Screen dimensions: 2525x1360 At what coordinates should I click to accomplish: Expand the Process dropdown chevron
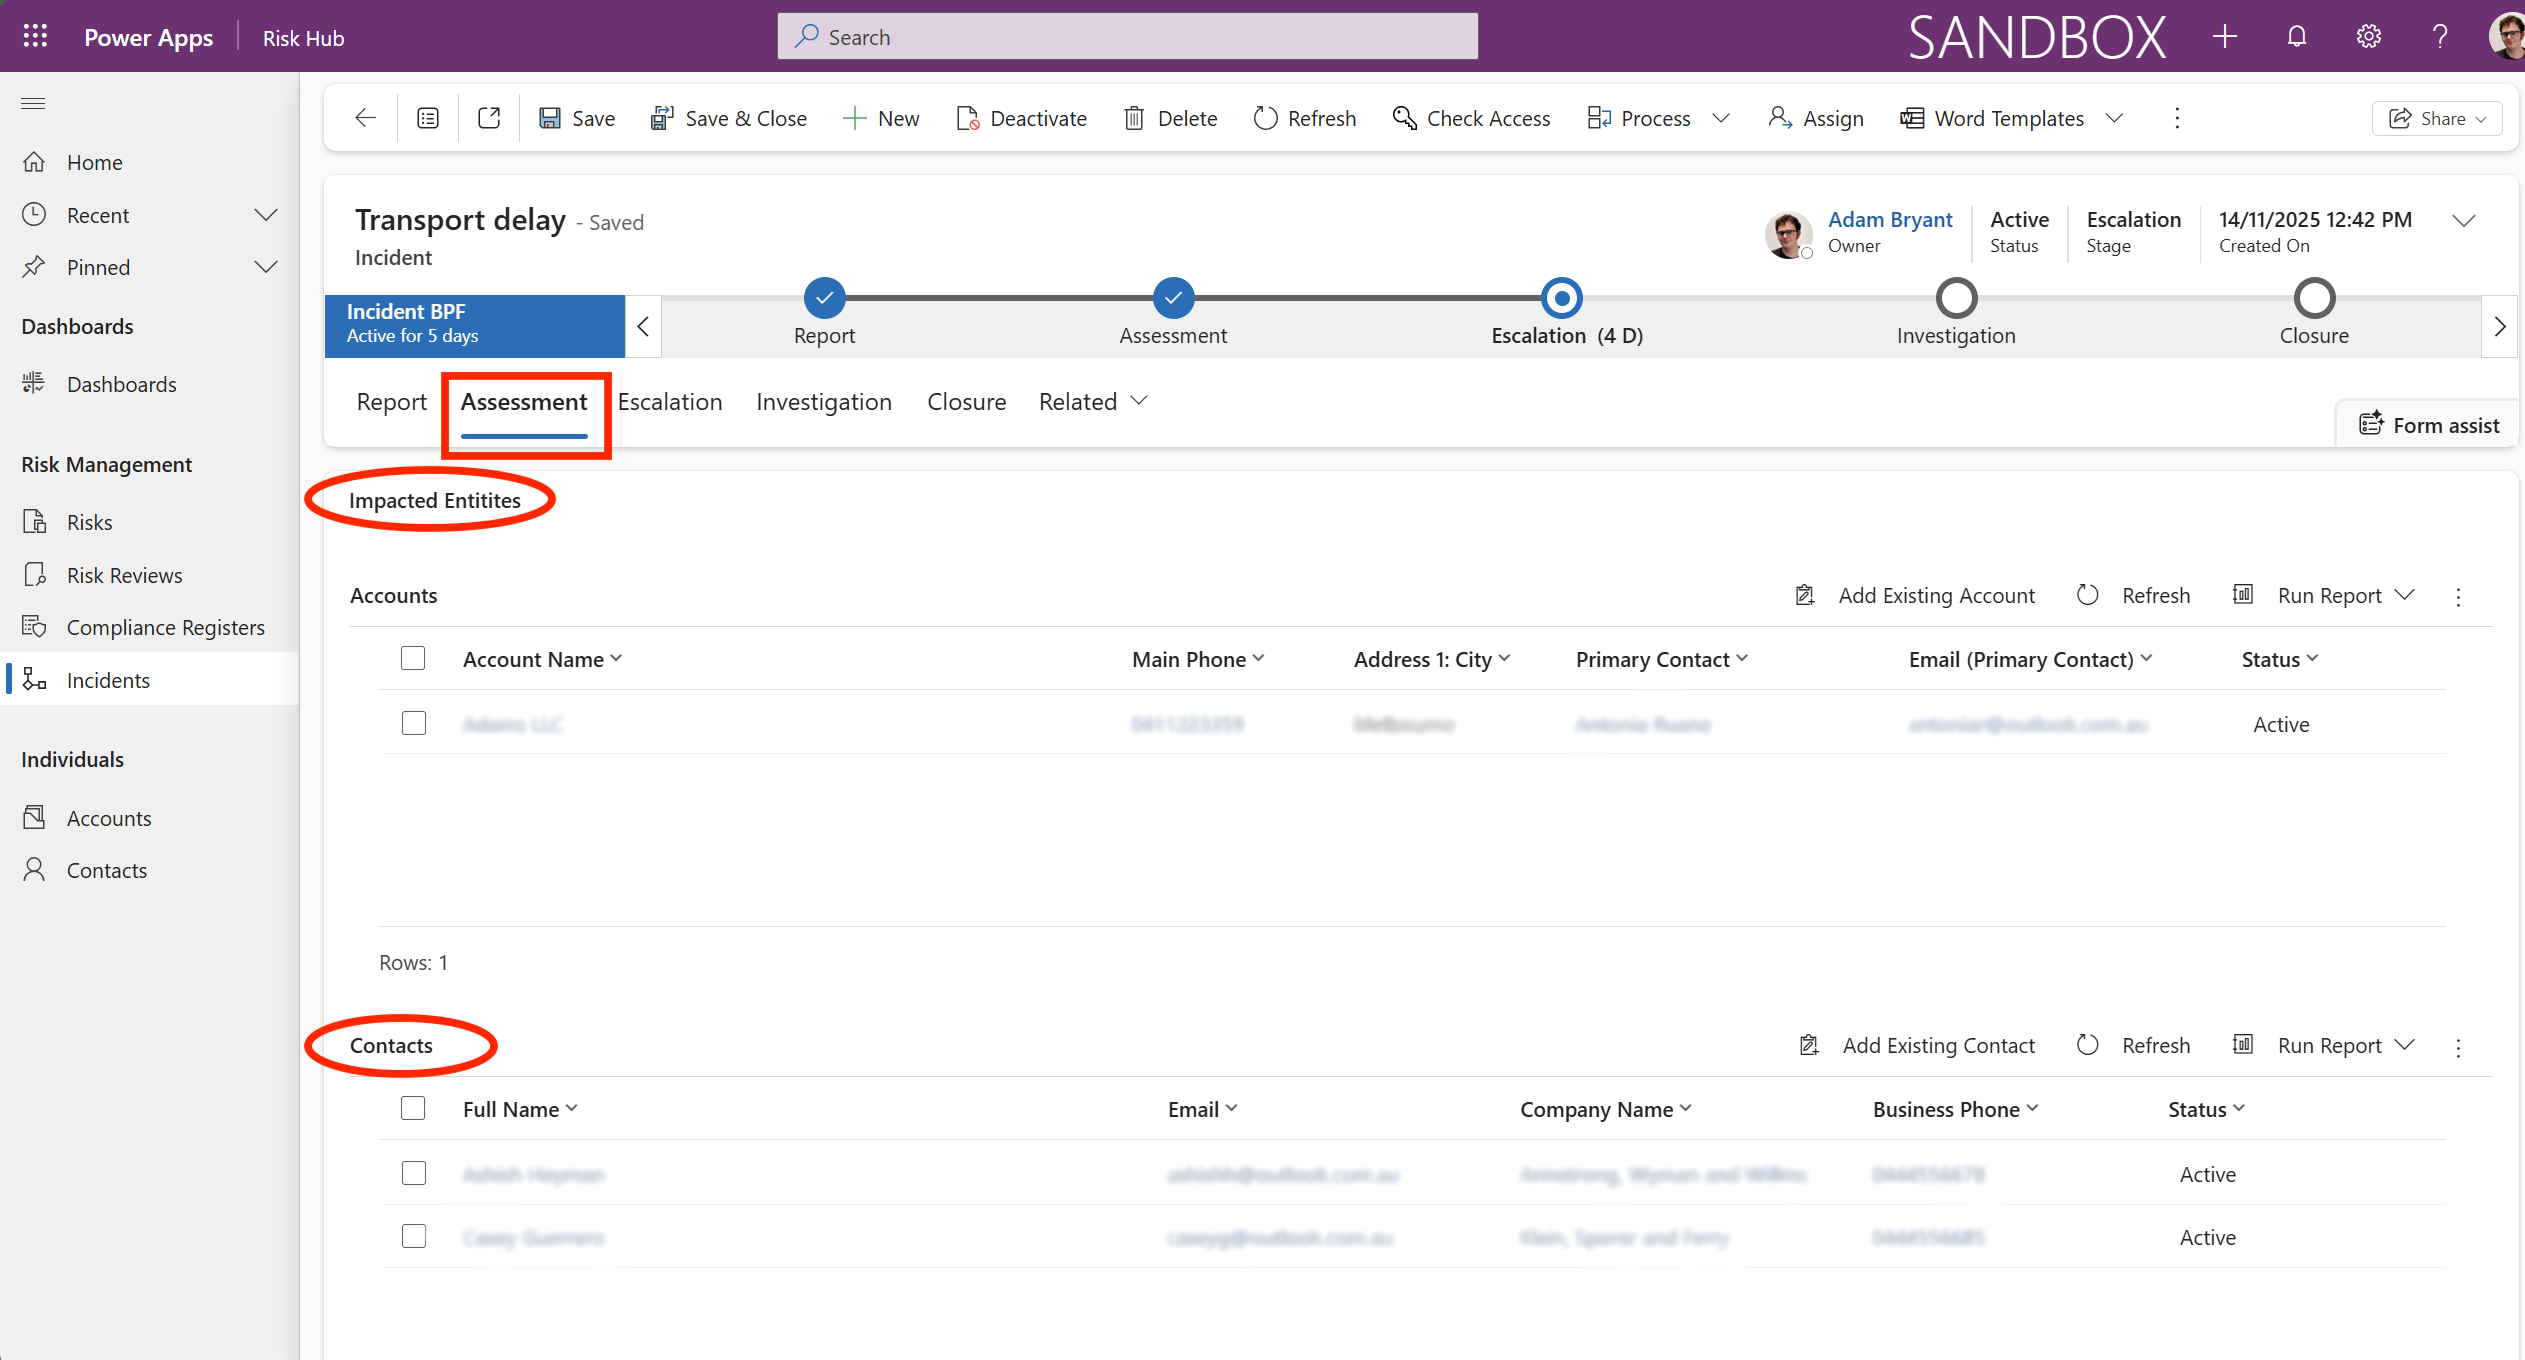pos(1721,118)
